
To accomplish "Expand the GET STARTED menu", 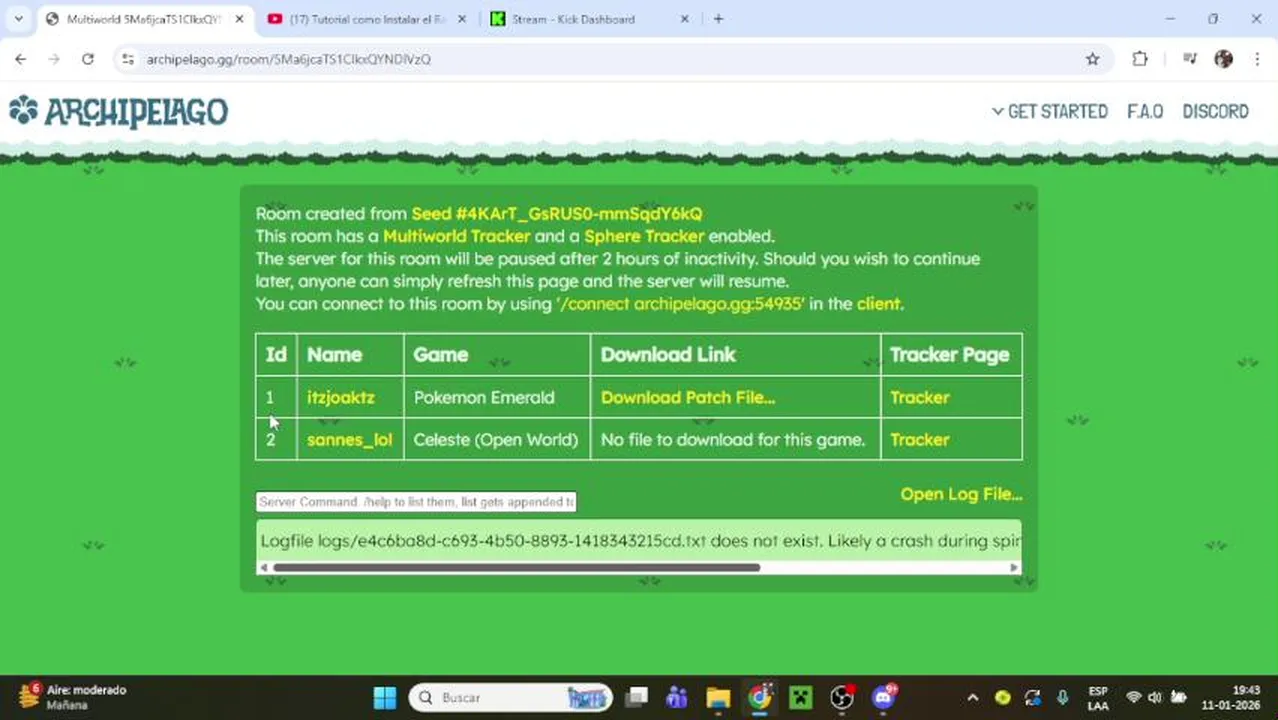I will point(1050,111).
